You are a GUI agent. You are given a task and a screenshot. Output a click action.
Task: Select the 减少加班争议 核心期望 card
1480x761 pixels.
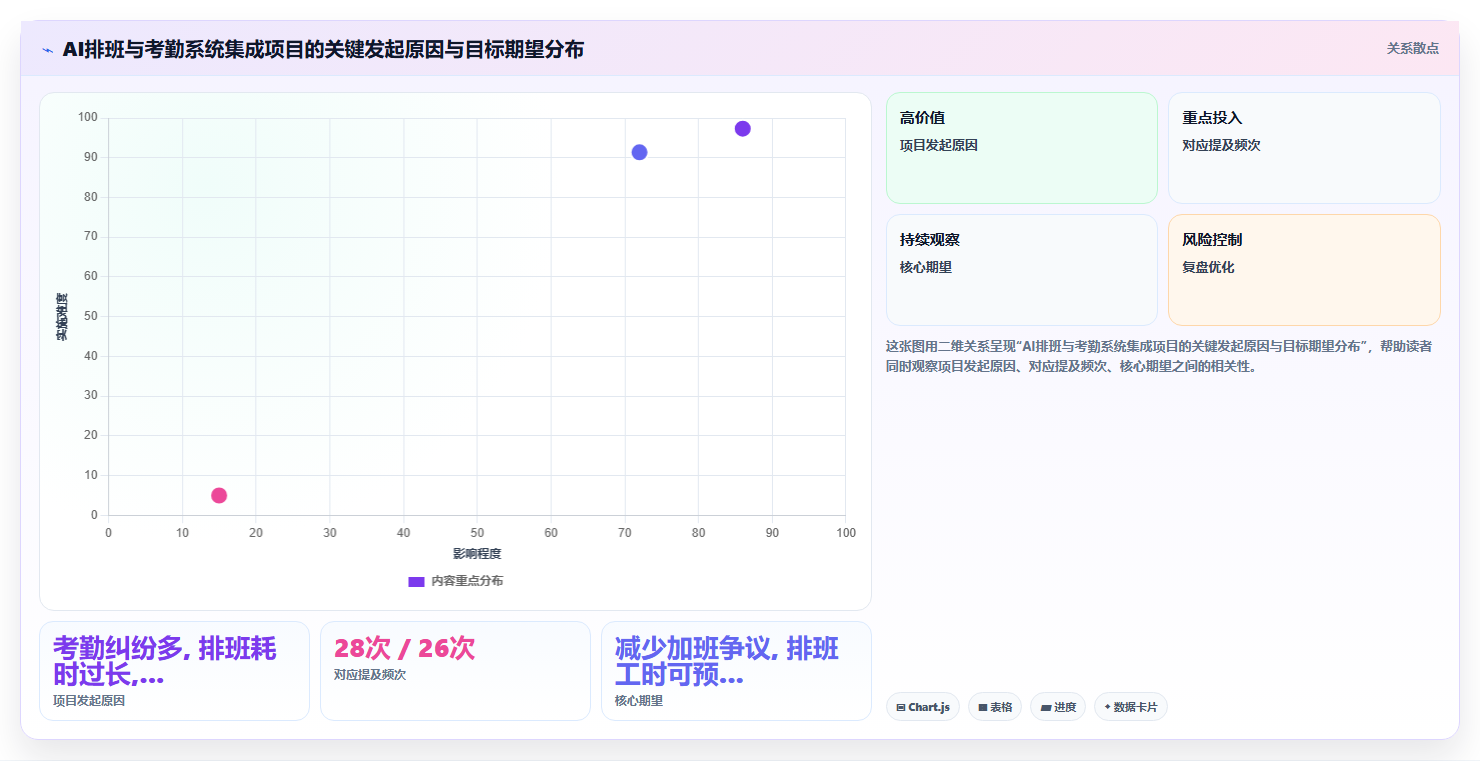(736, 671)
